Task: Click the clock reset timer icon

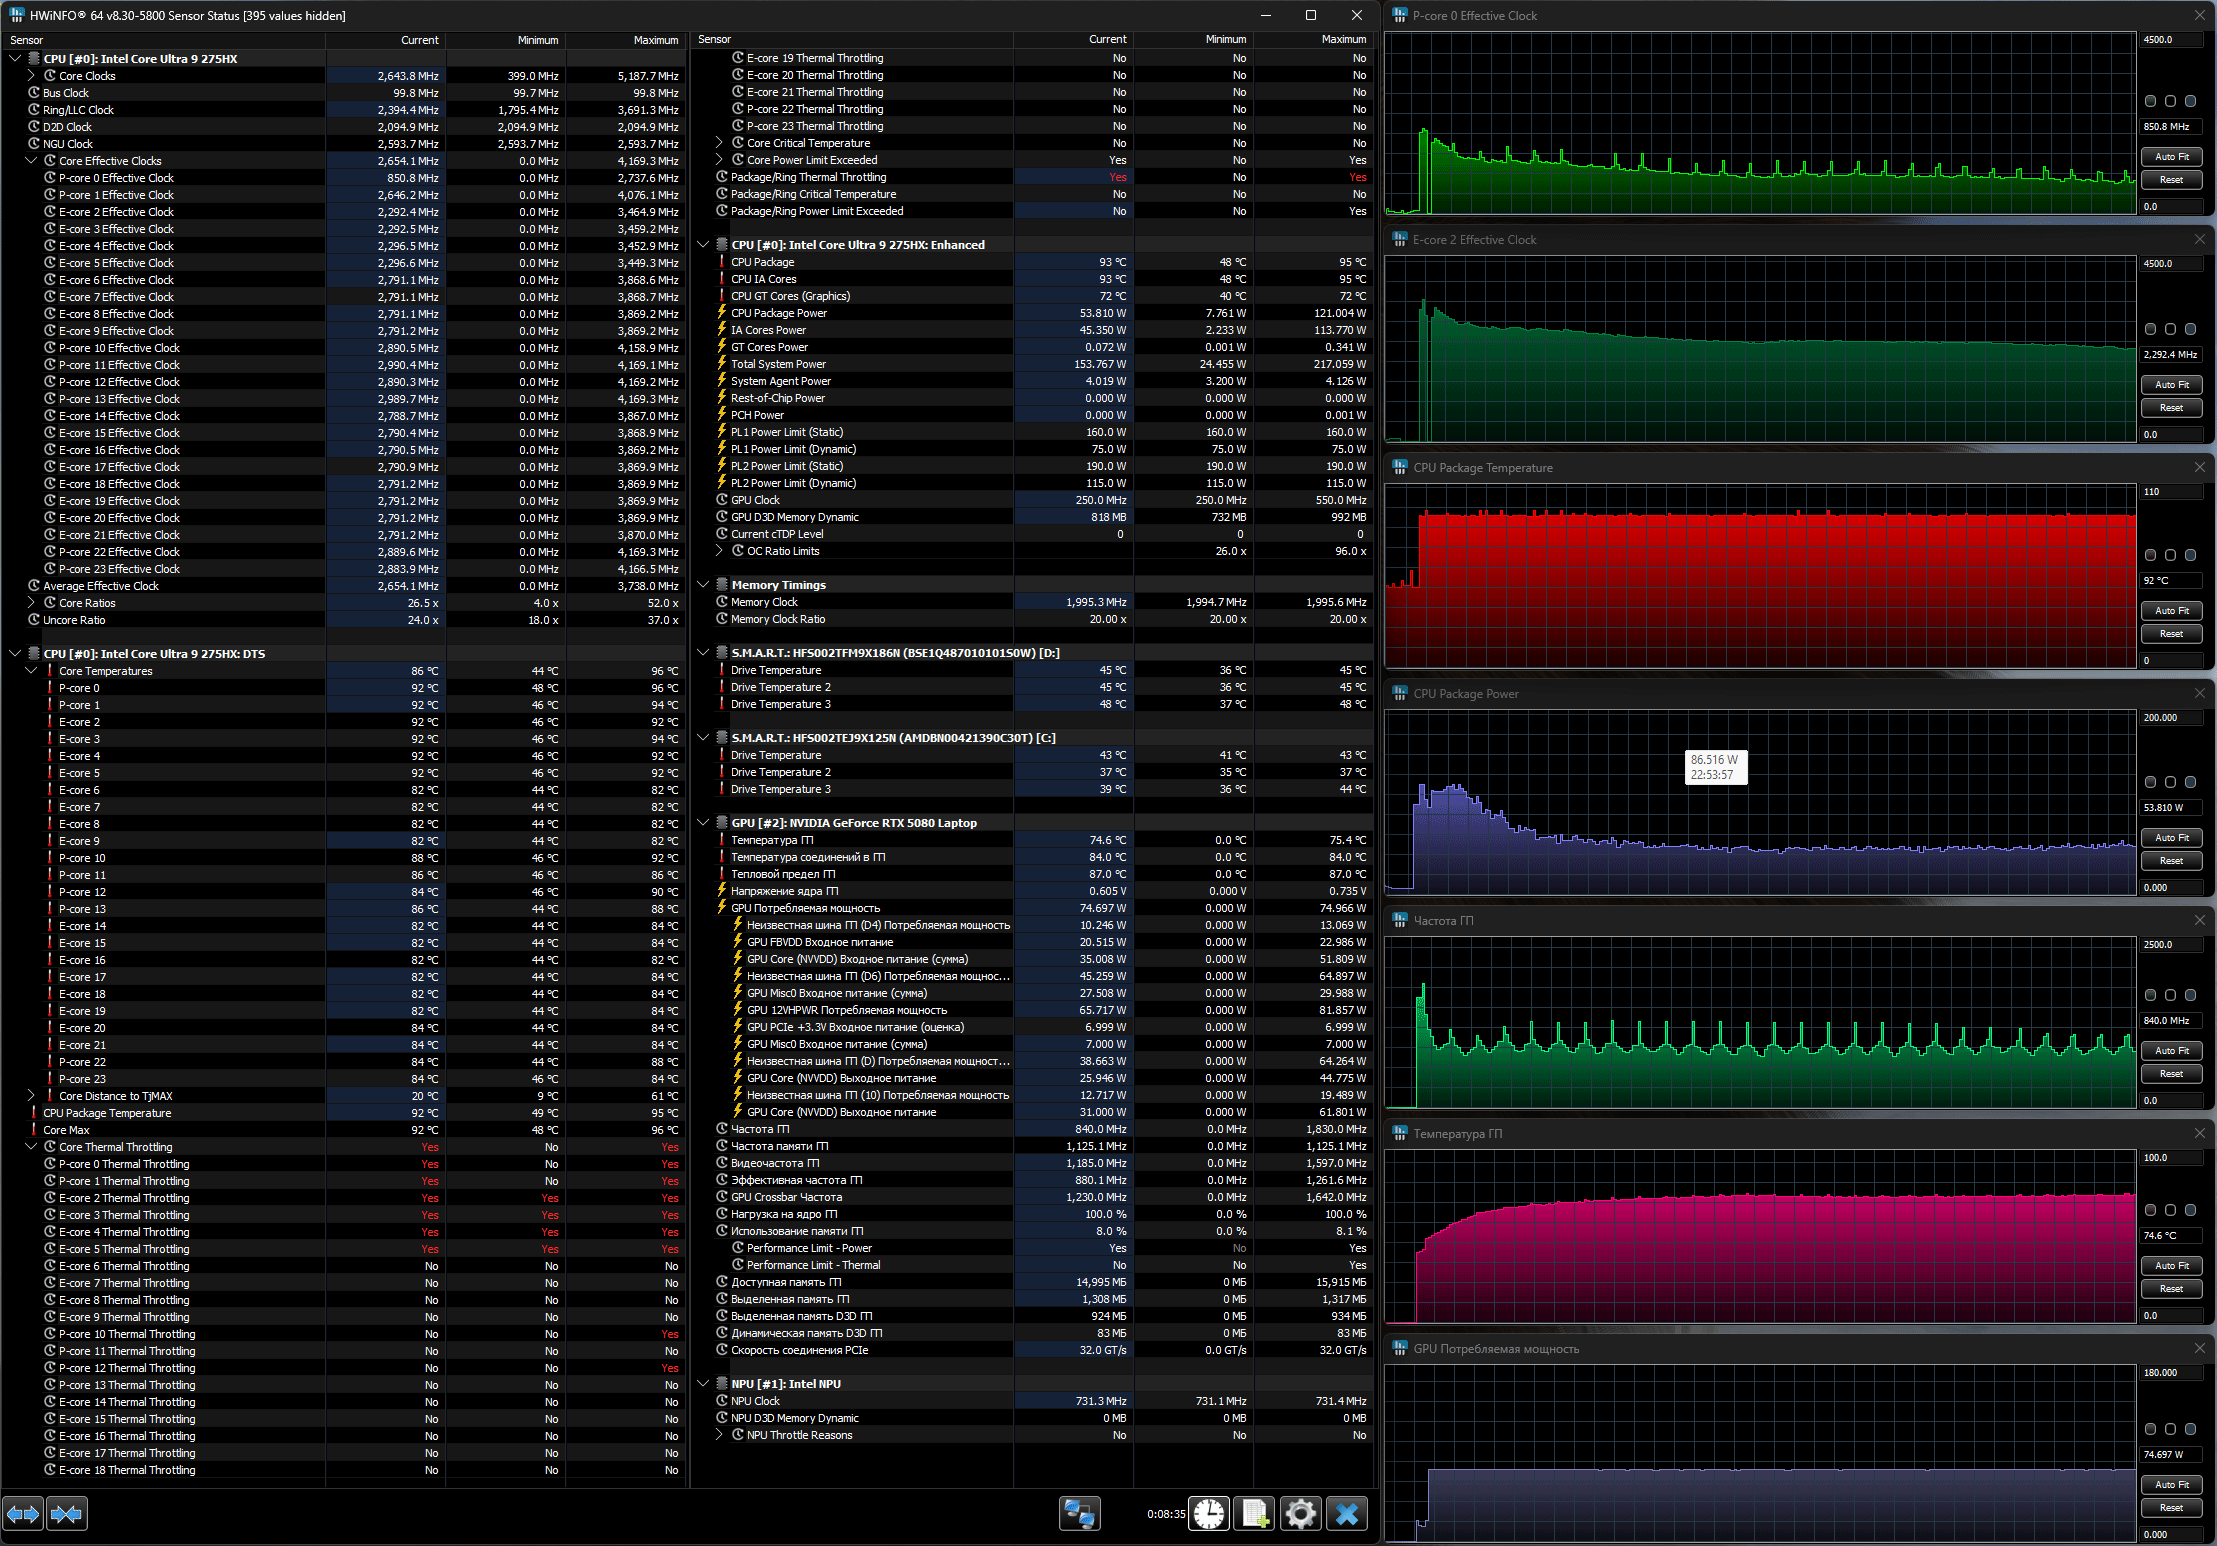Action: point(1209,1514)
